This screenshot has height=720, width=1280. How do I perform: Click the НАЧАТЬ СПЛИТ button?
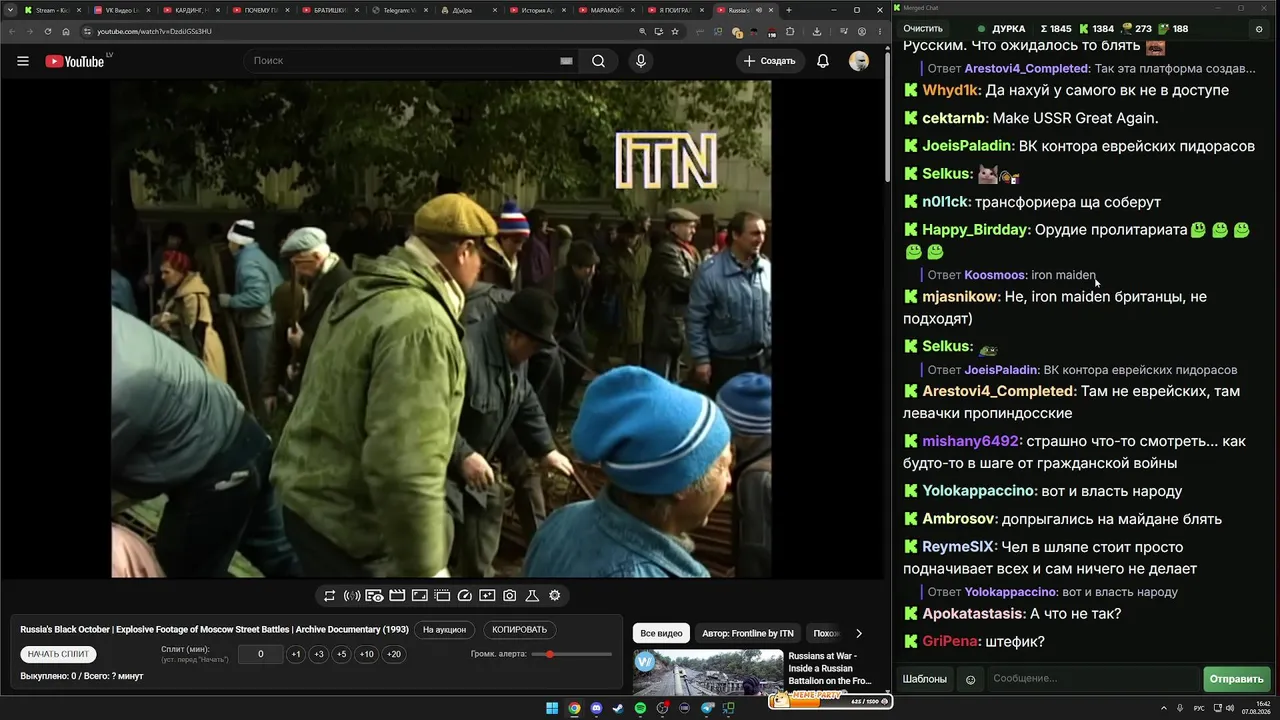pos(58,654)
